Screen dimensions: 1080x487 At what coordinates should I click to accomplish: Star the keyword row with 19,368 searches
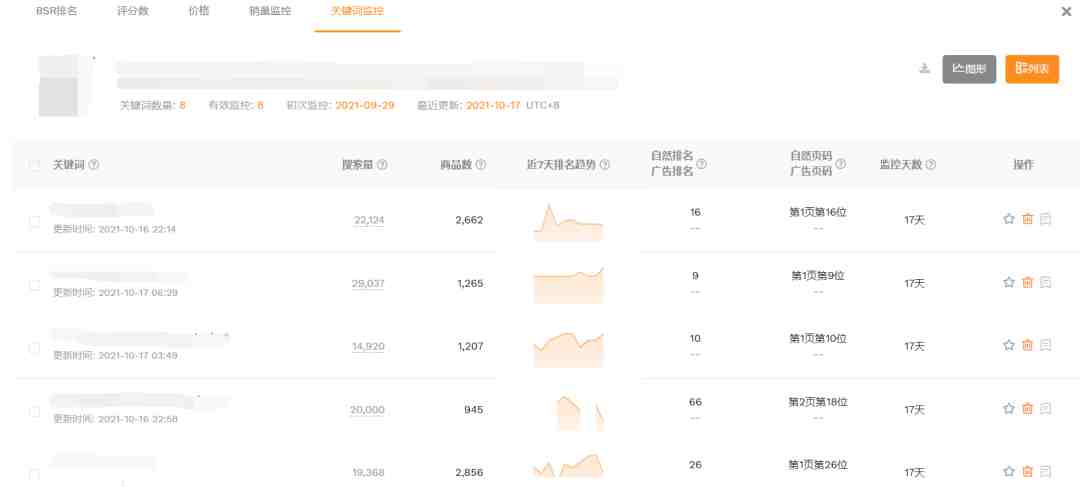coord(1009,472)
